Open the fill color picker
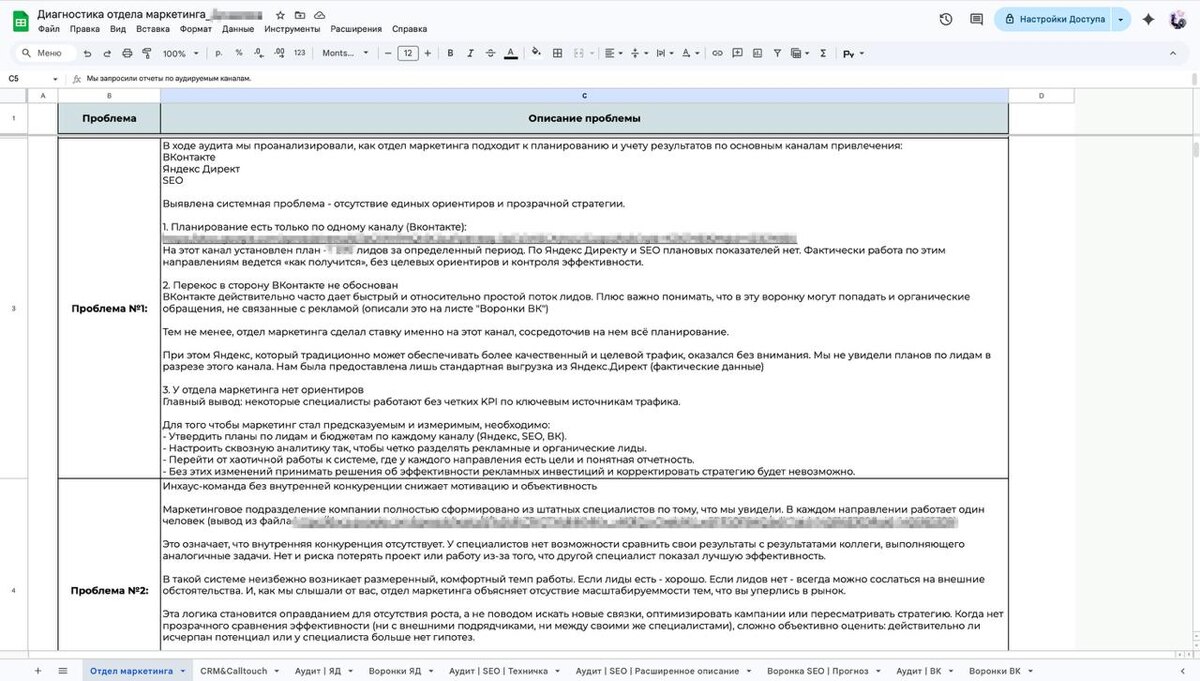The image size is (1200, 681). click(536, 53)
